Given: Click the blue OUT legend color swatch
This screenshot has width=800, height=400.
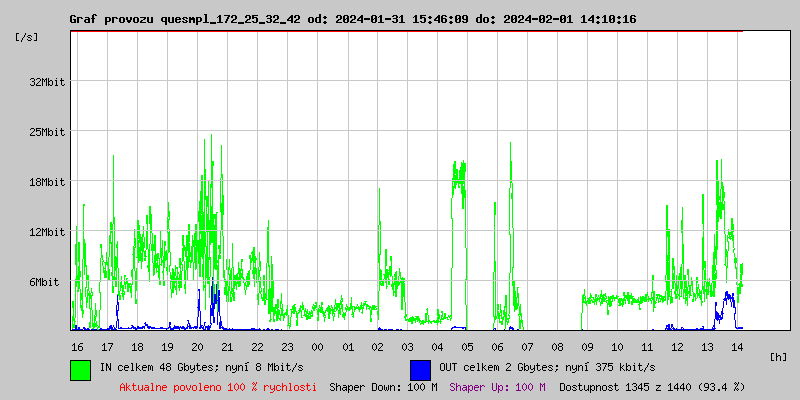Looking at the screenshot, I should (420, 369).
